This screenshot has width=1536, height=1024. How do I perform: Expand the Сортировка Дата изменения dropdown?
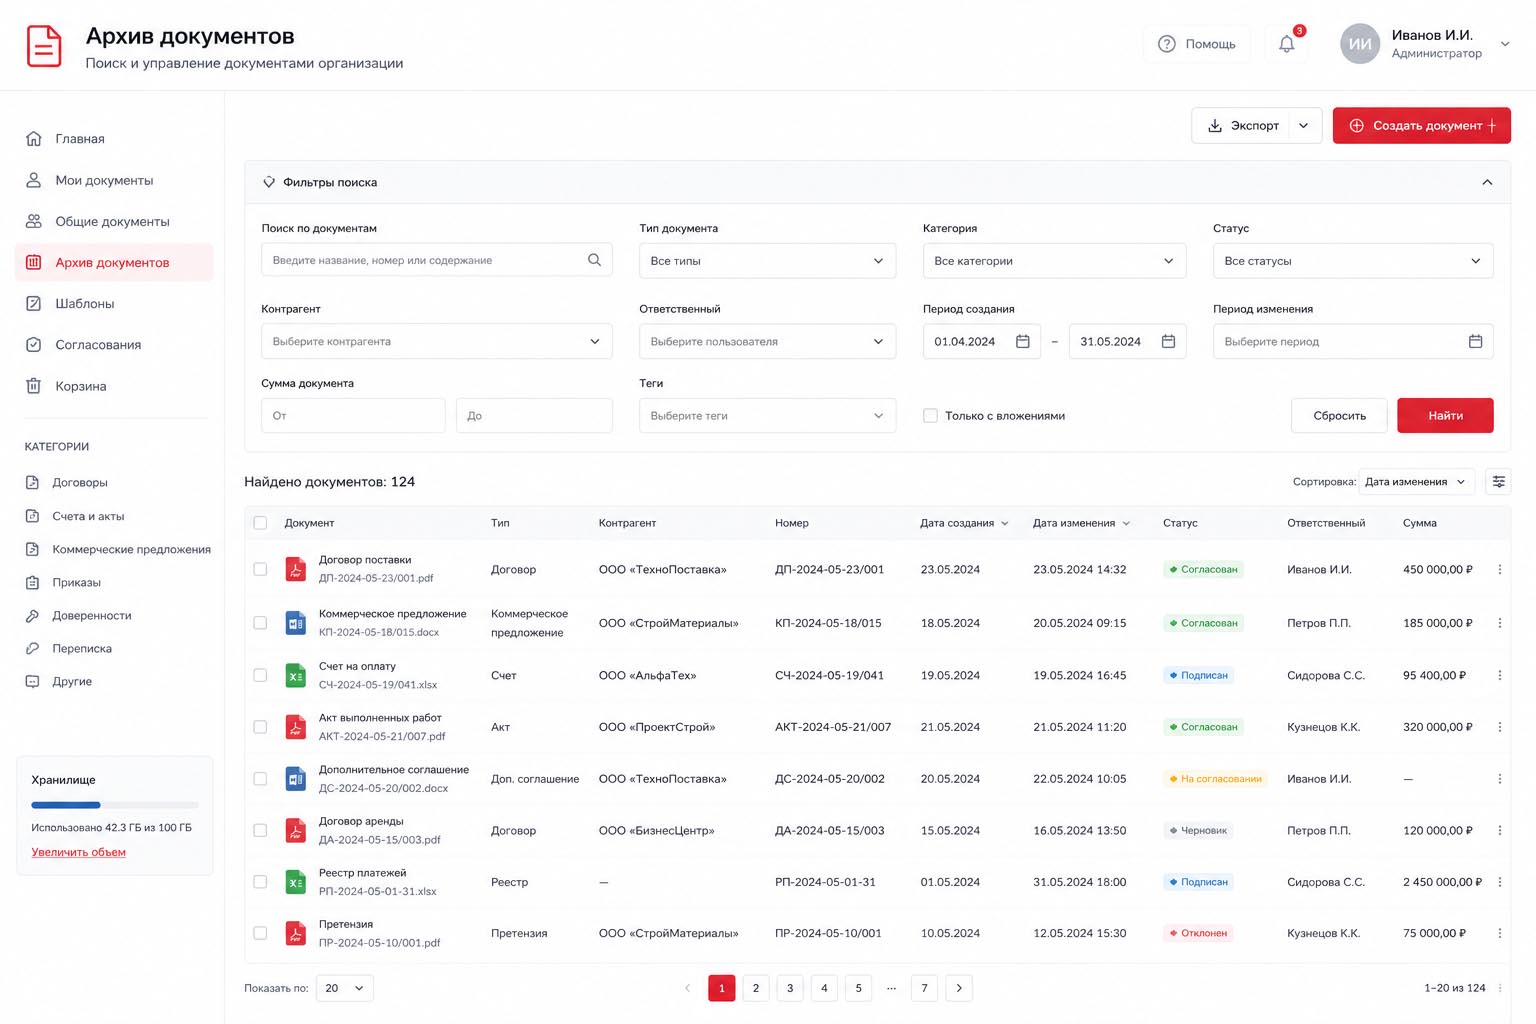[1416, 482]
